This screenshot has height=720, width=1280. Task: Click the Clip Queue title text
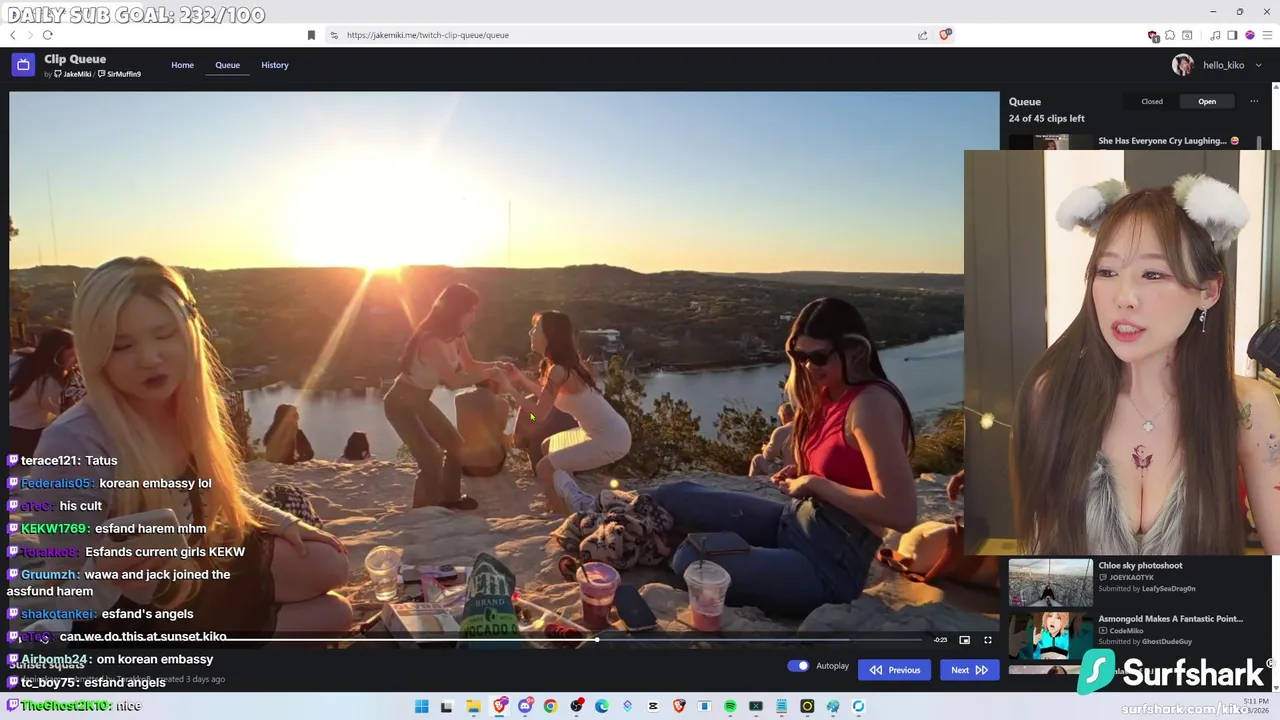point(75,59)
